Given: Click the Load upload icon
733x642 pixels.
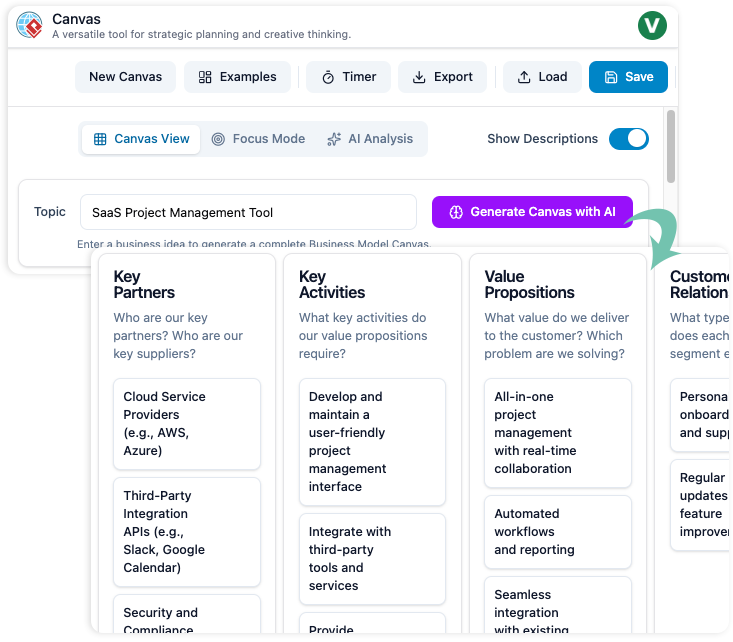Looking at the screenshot, I should pos(523,77).
